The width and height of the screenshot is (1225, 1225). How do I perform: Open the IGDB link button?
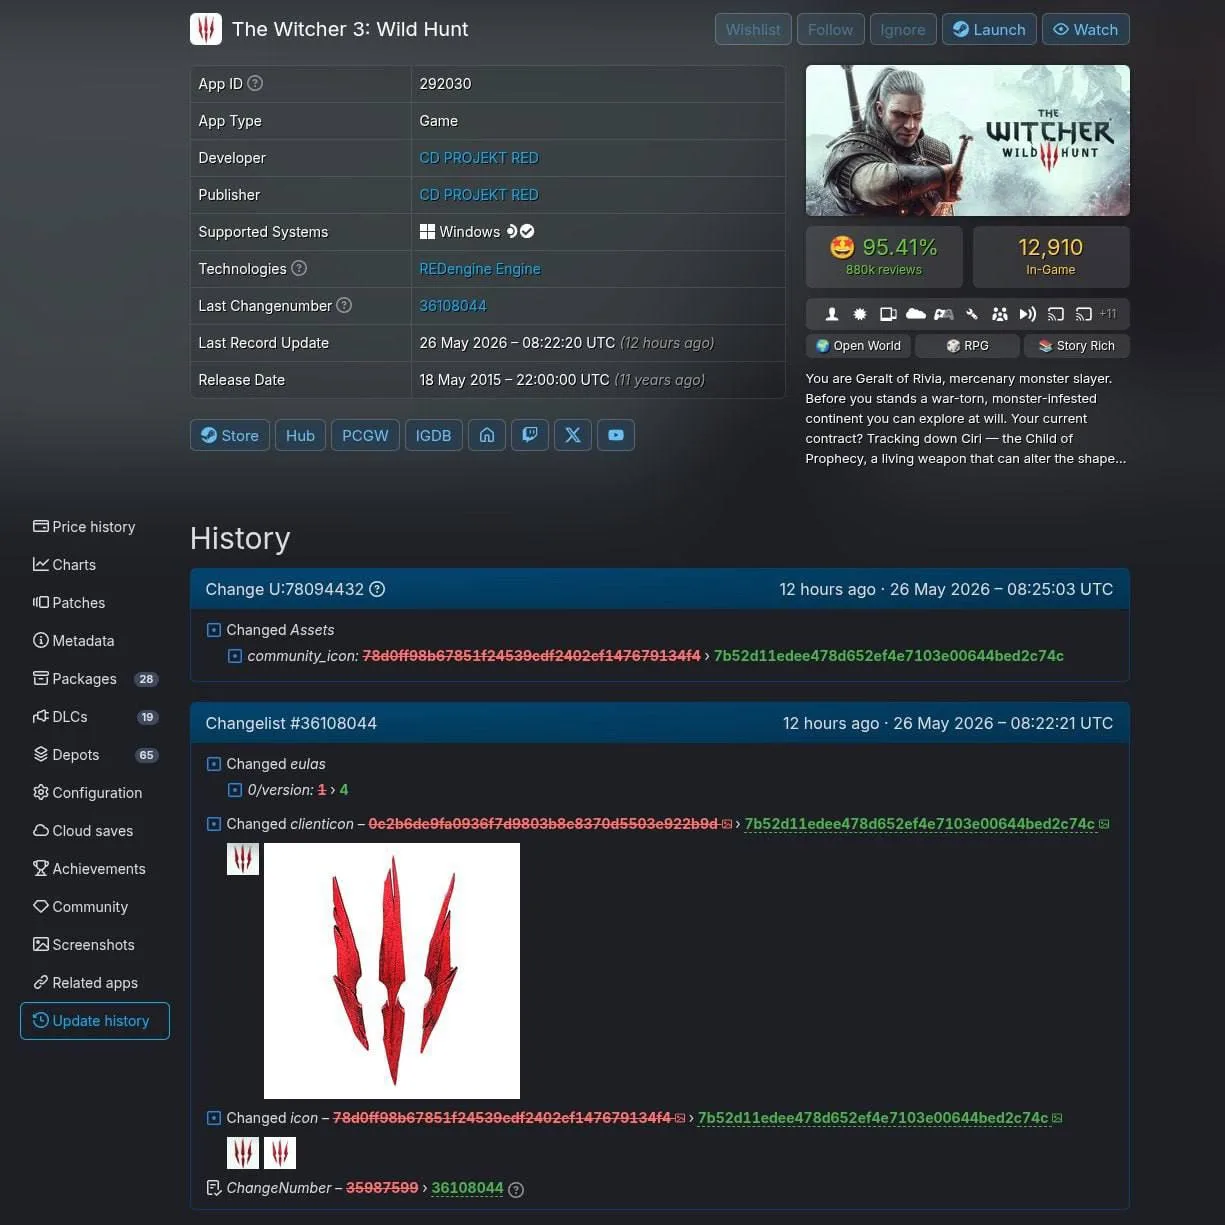tap(433, 435)
